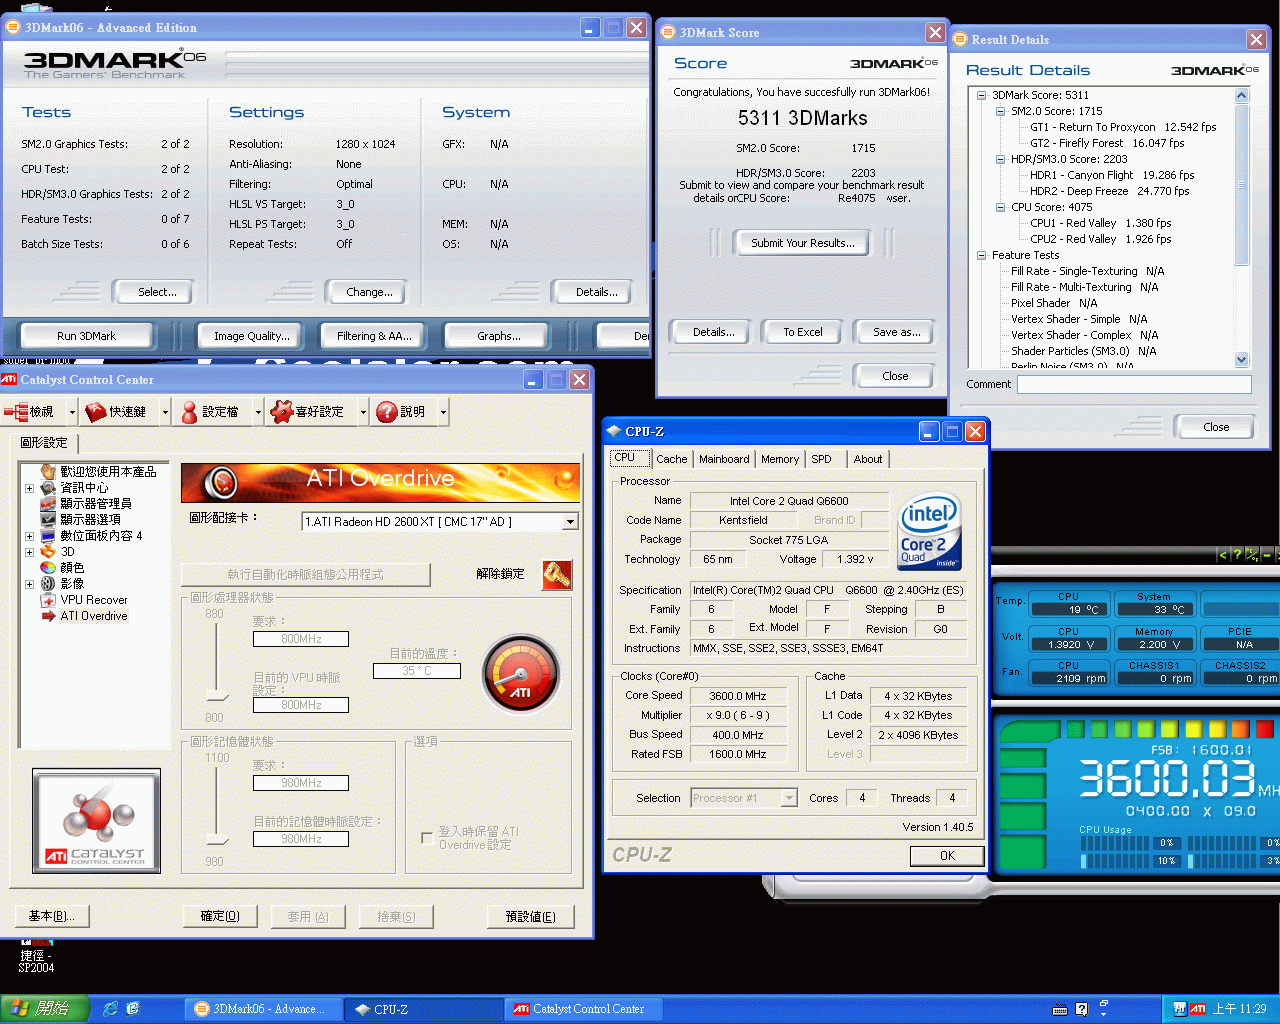
Task: Switch to the Memory tab in CPU-Z
Action: [780, 459]
